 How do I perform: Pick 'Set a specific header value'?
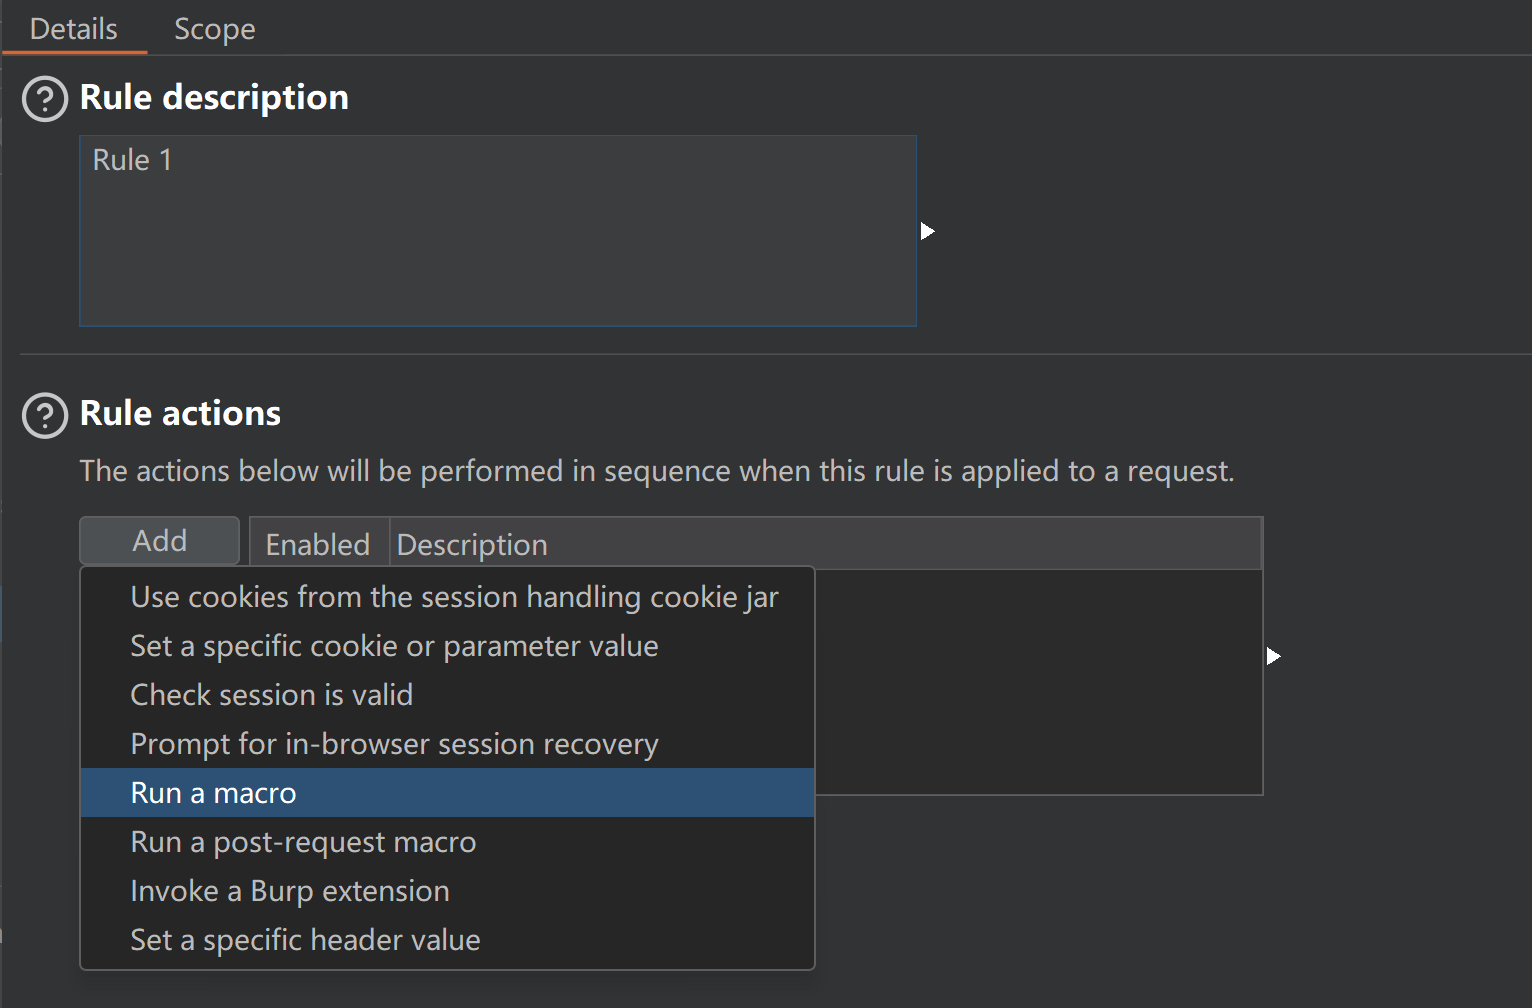coord(305,940)
